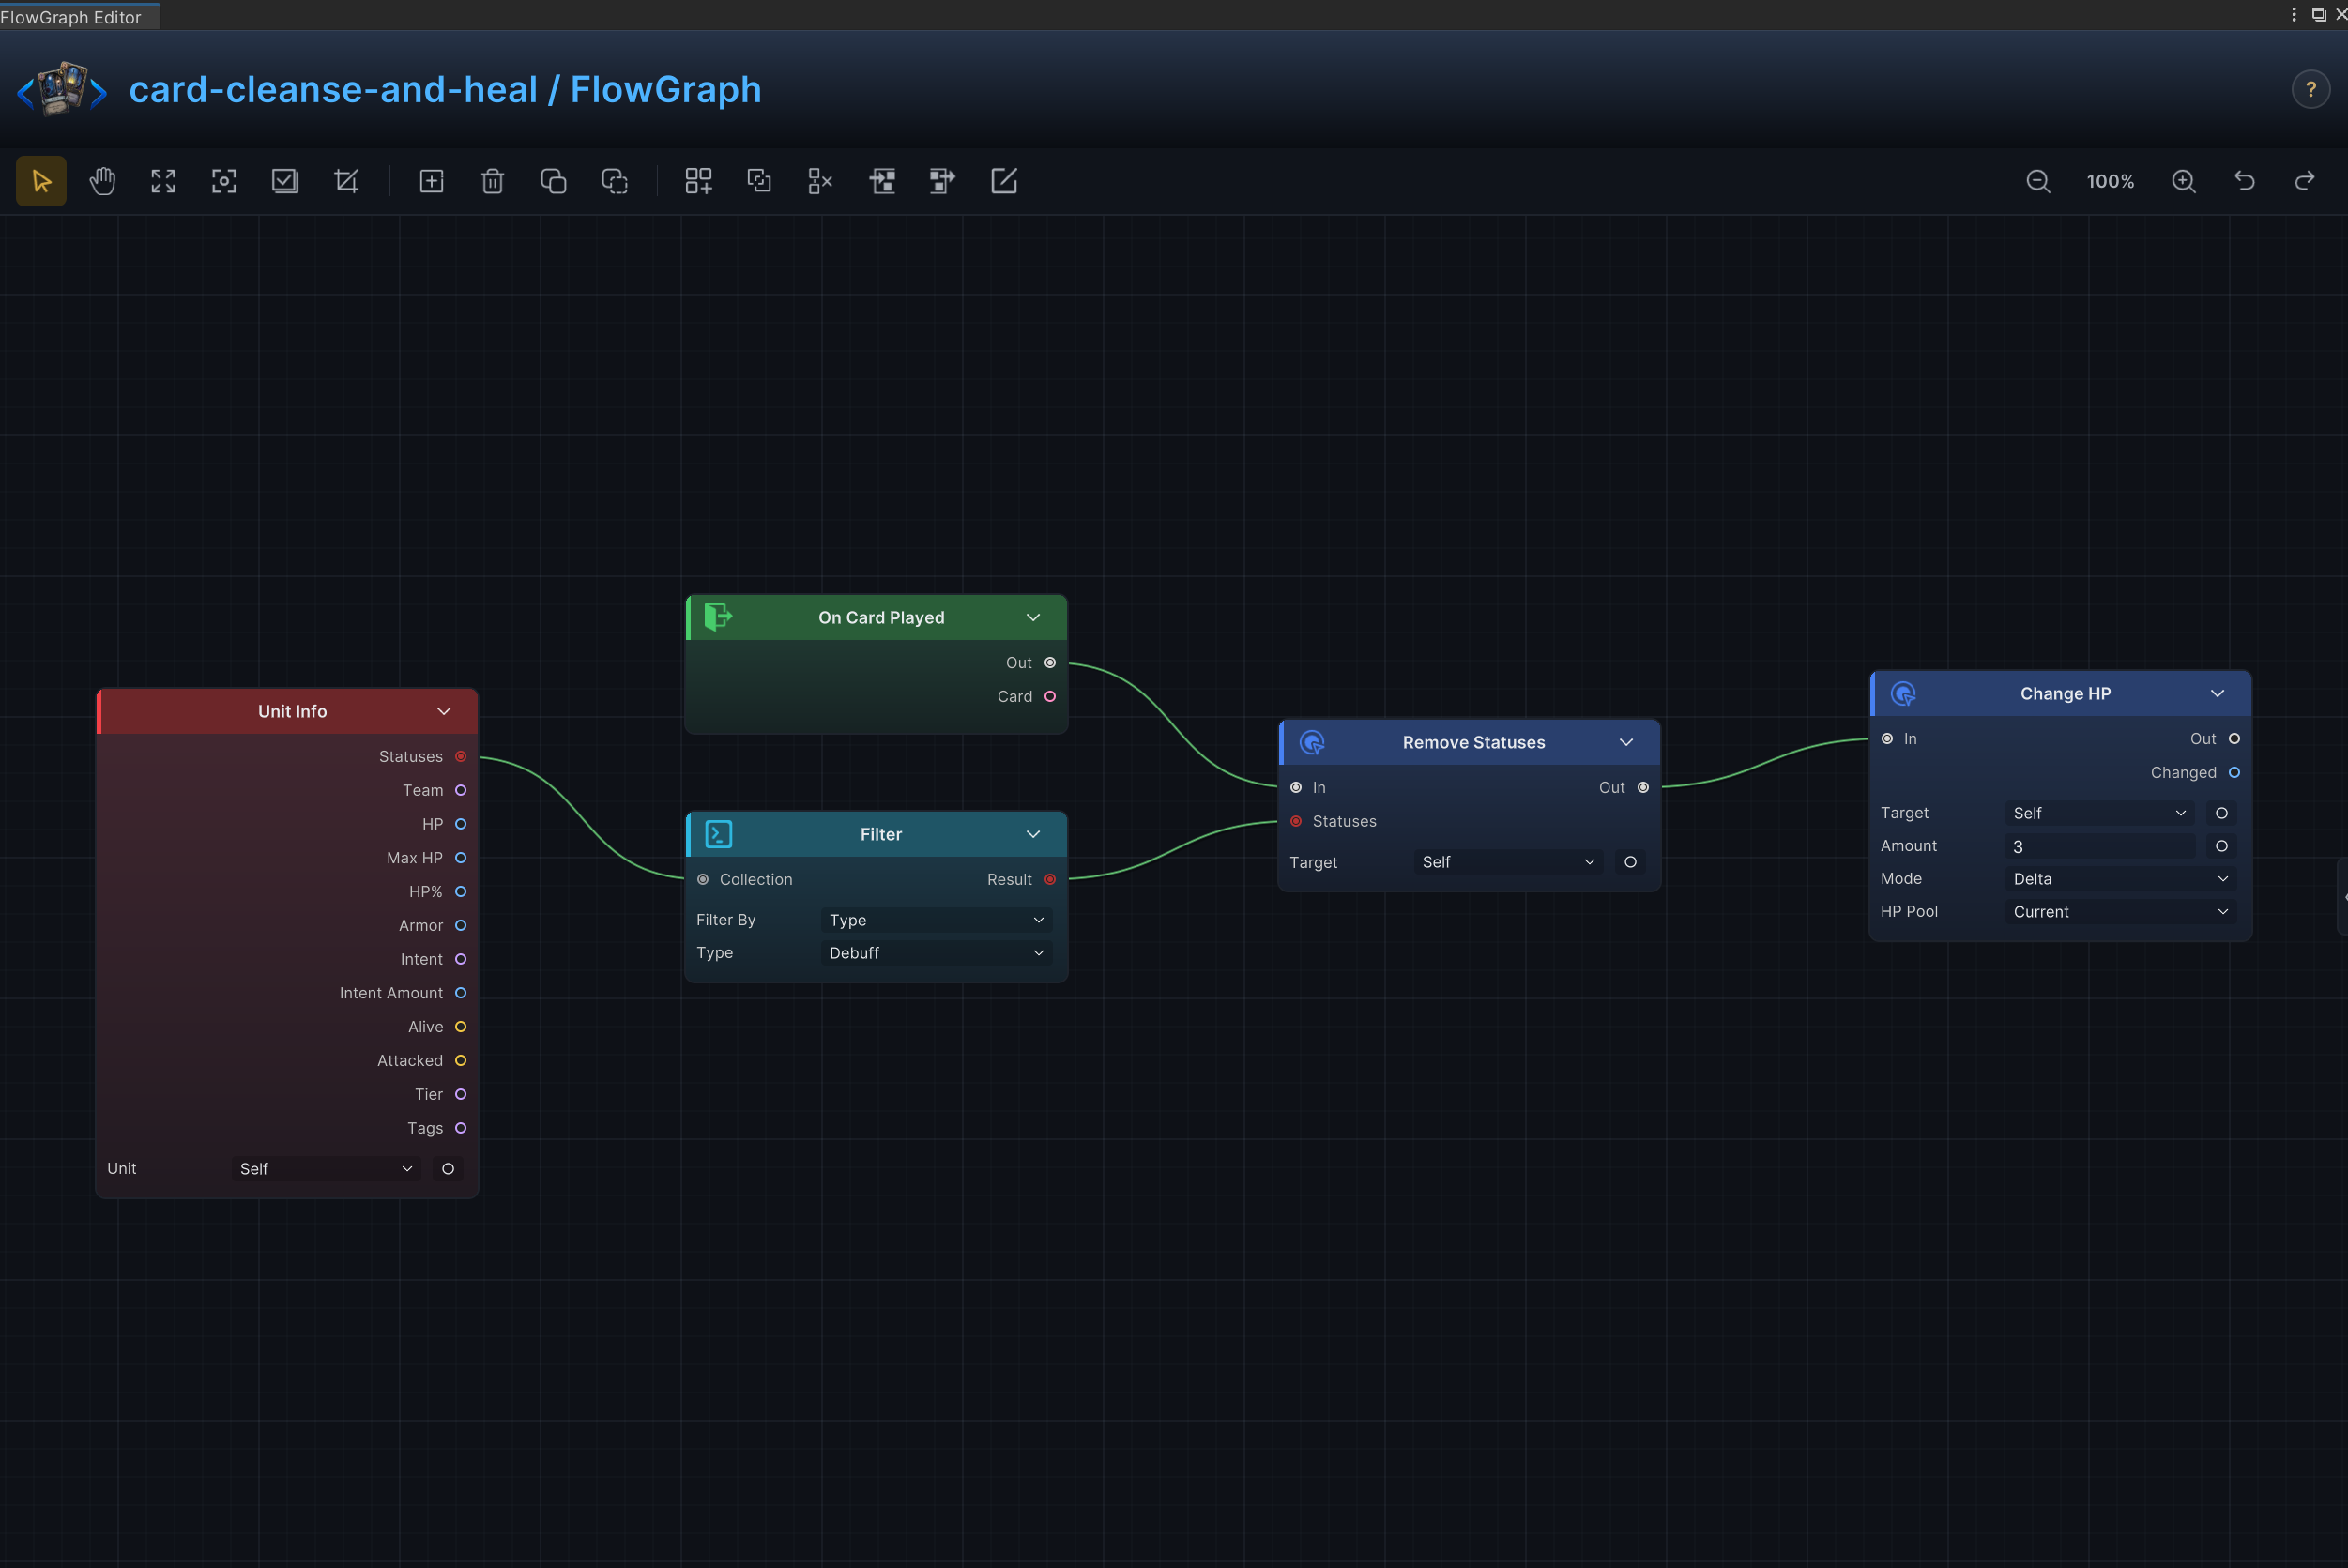
Task: Collapse the Unit Info node
Action: coord(444,711)
